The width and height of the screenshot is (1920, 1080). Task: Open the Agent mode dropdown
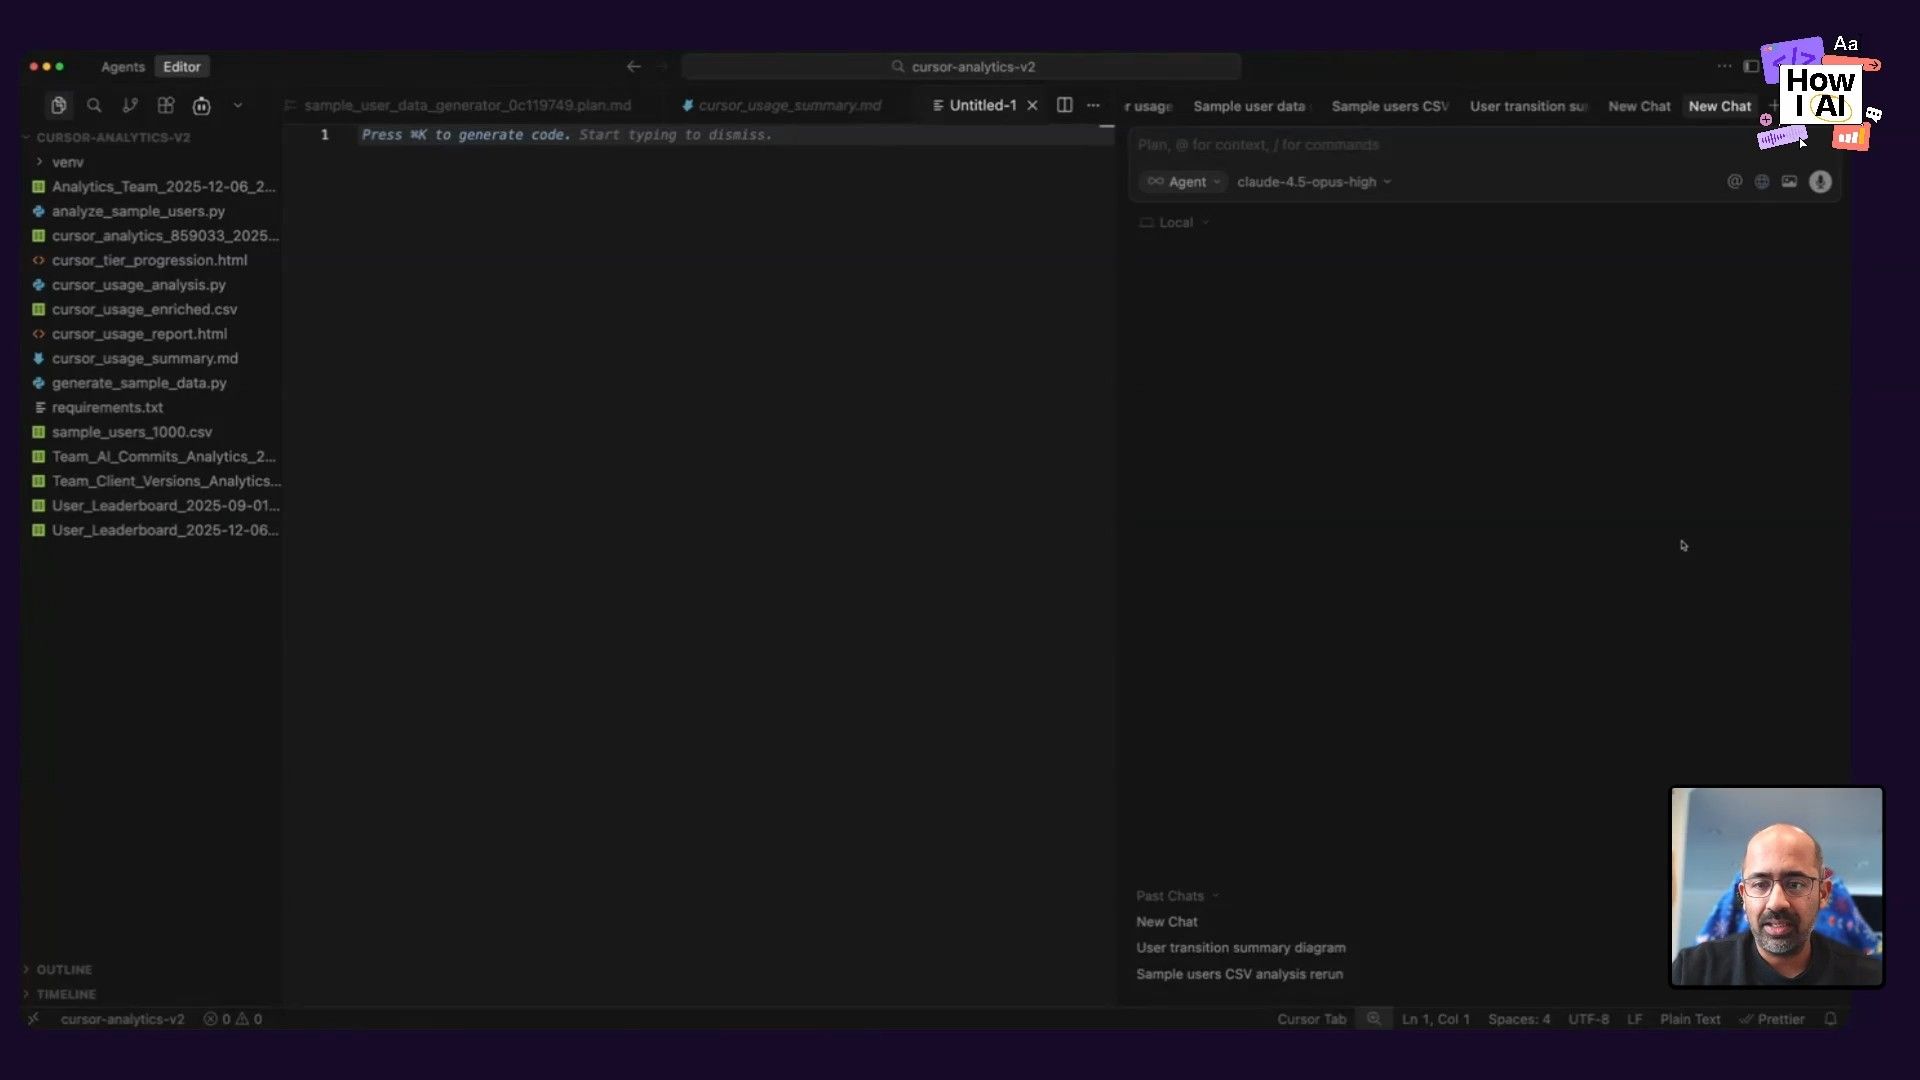click(1184, 182)
